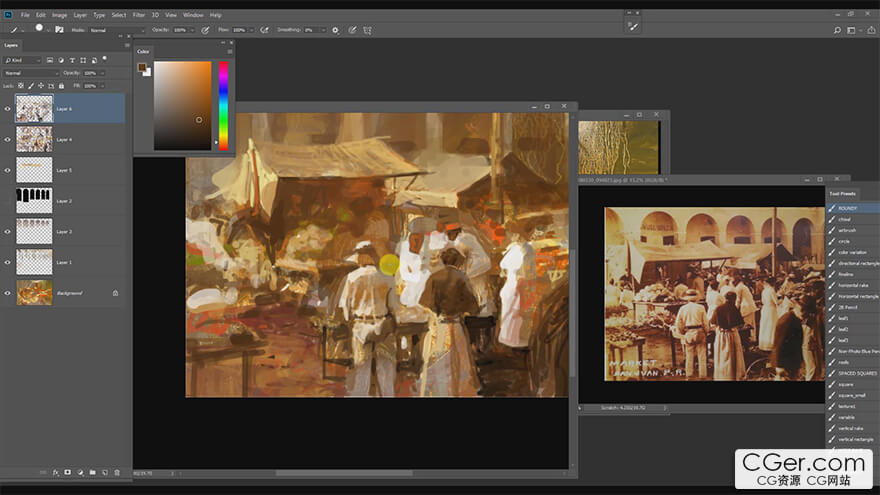The height and width of the screenshot is (495, 880).
Task: Delete layer using the trash icon
Action: coord(116,471)
